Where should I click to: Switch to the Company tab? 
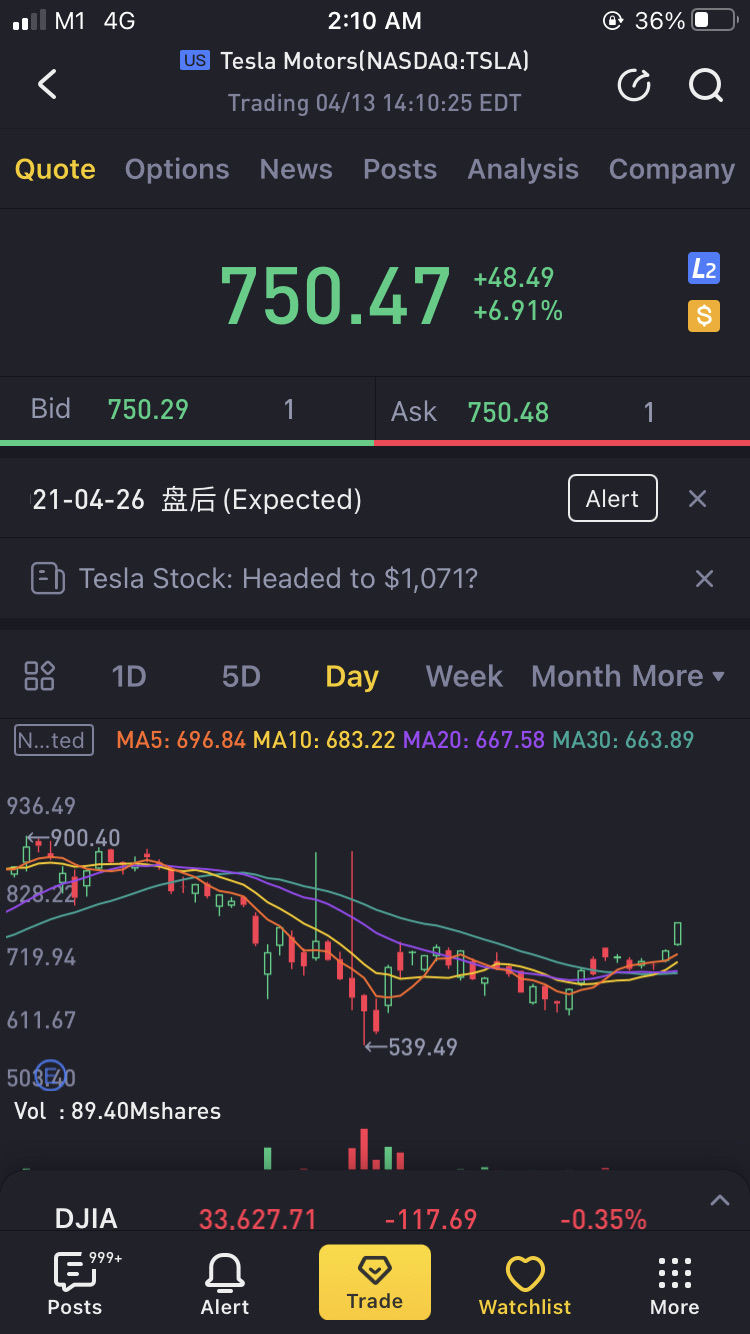672,169
